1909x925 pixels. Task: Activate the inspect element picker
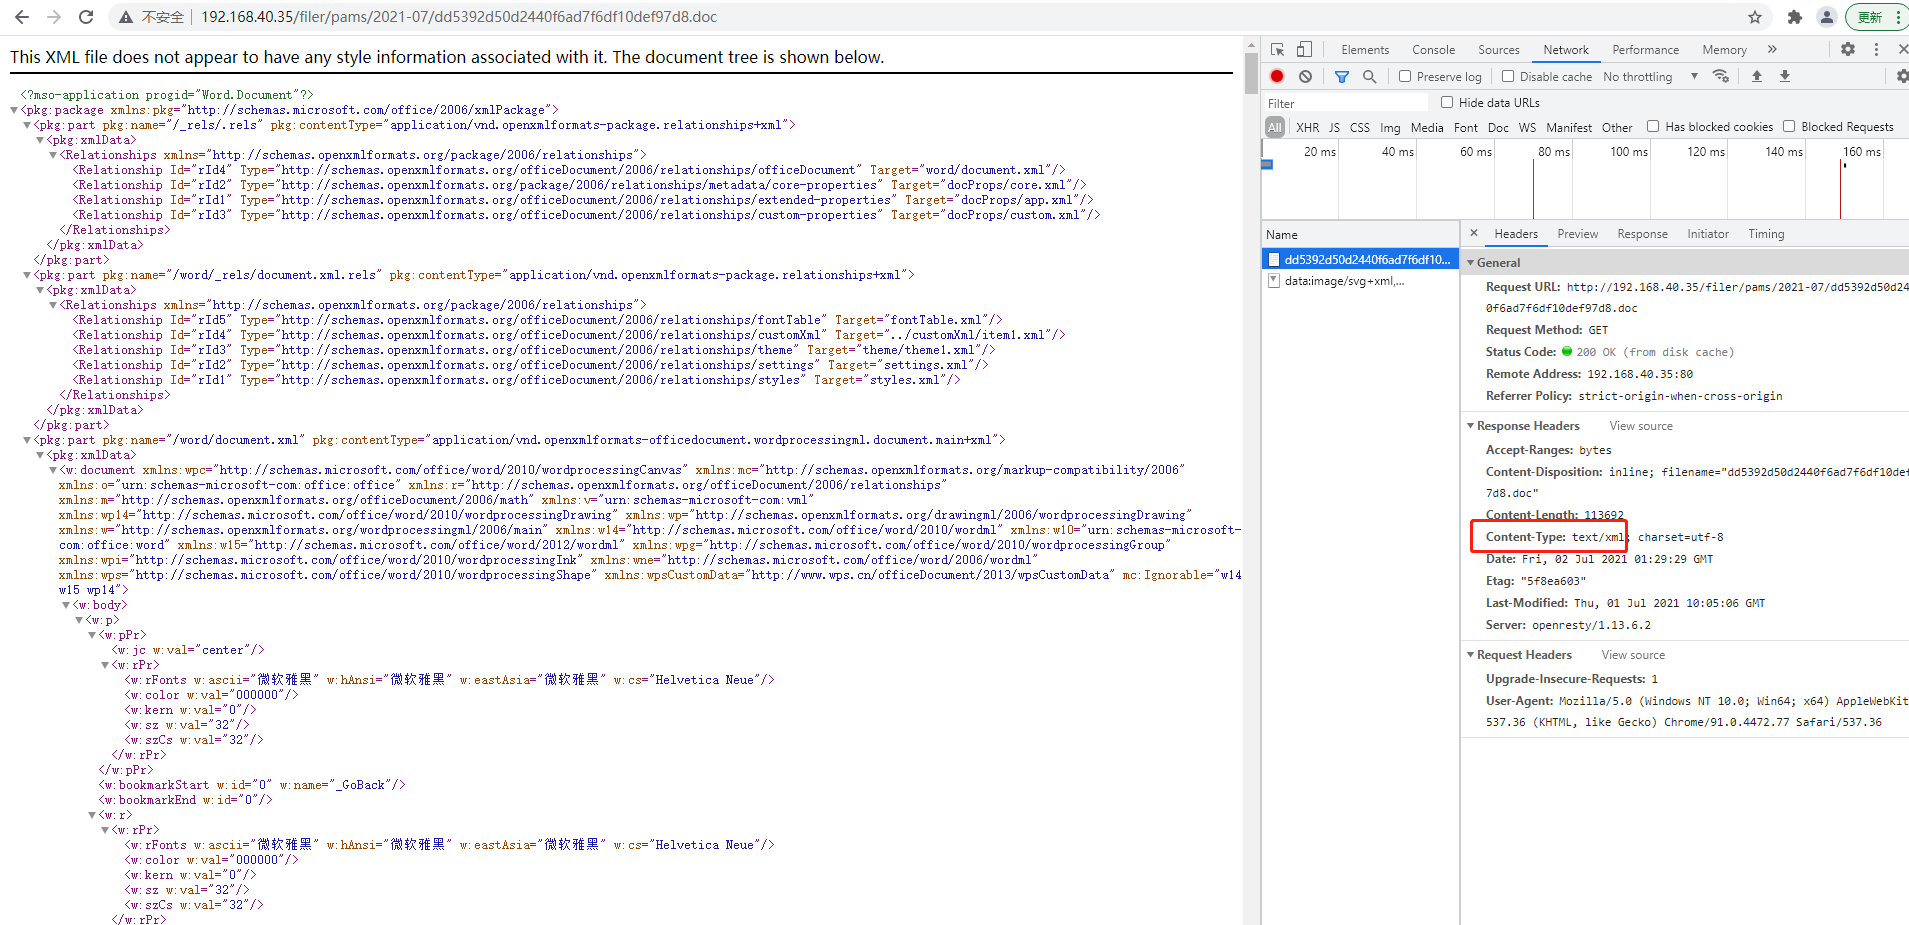click(1277, 49)
